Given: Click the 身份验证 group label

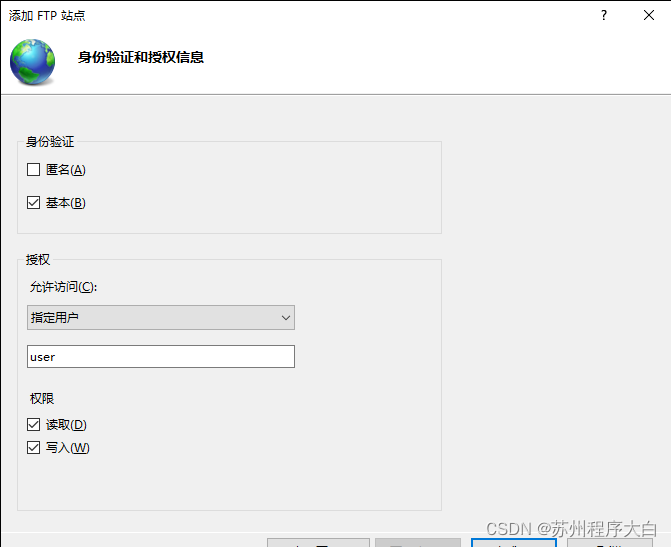Looking at the screenshot, I should click(x=50, y=142).
